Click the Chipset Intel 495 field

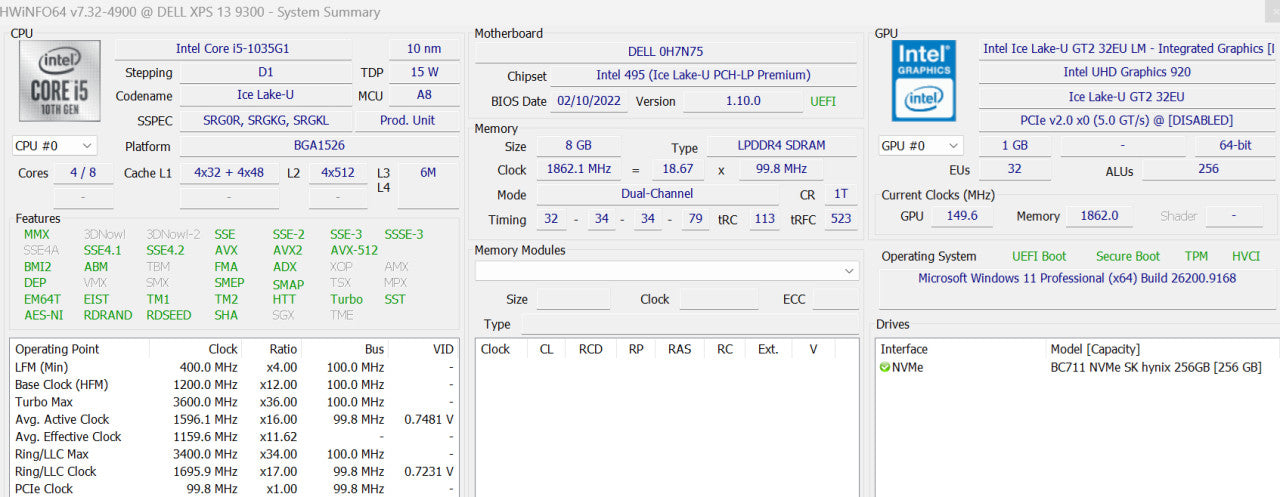pos(703,76)
